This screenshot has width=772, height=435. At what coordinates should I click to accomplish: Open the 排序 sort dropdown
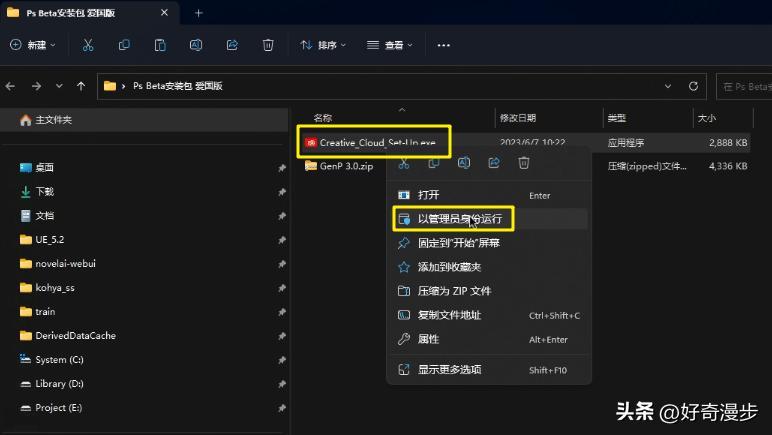[x=323, y=45]
